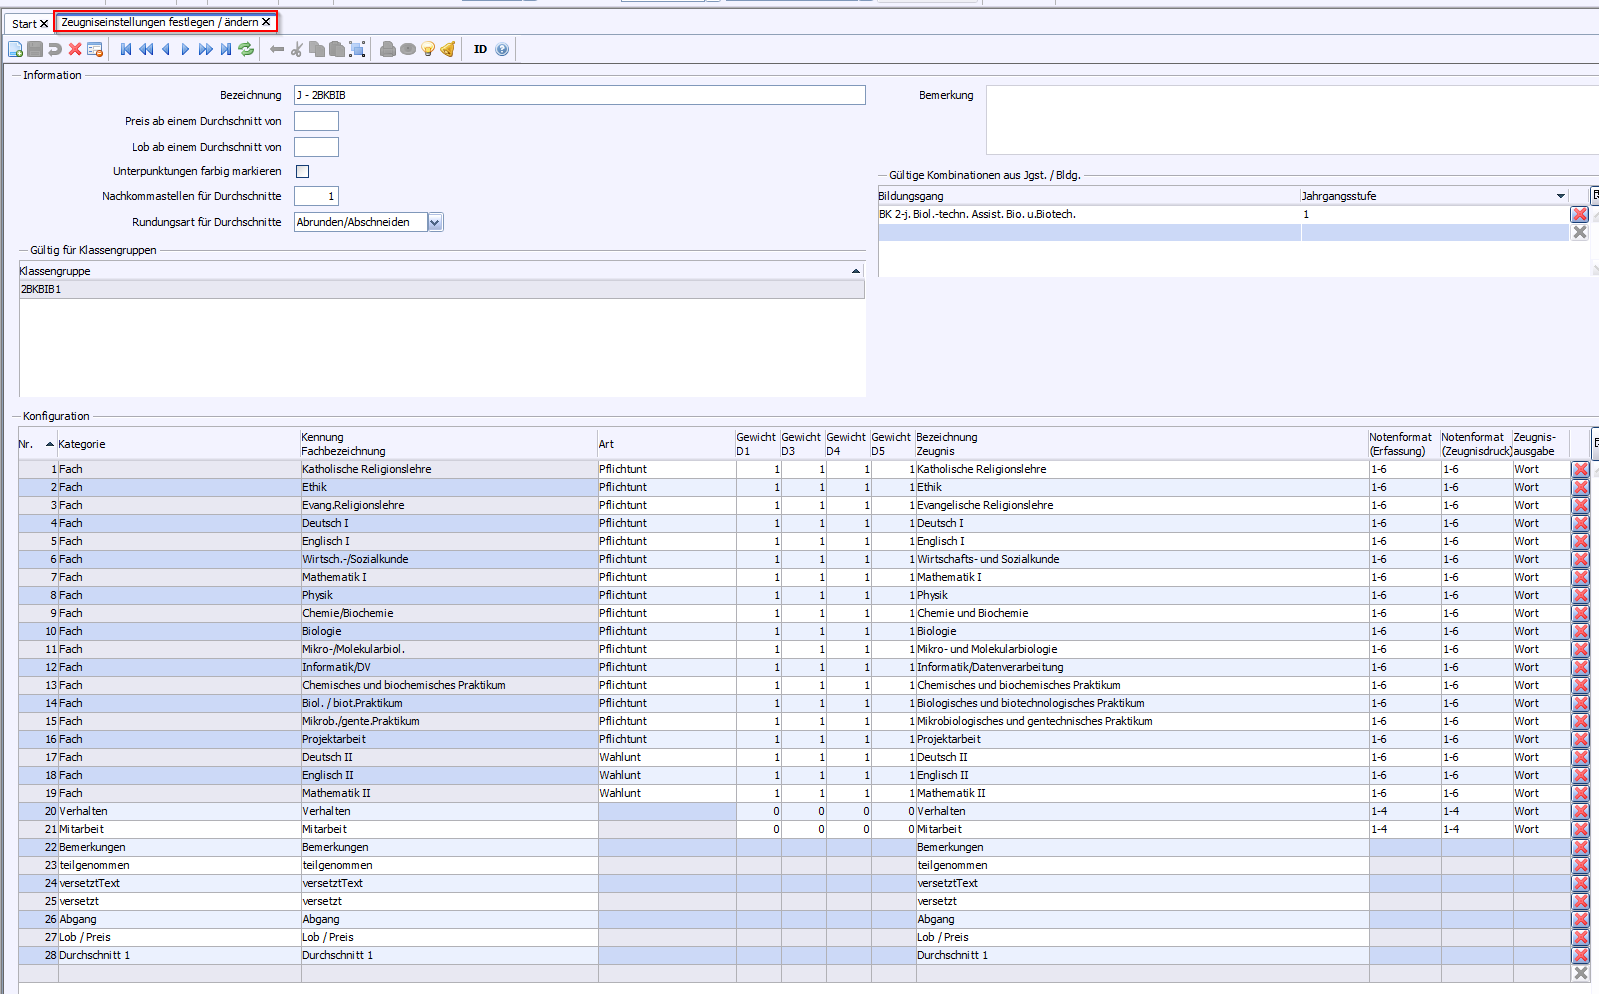Screen dimensions: 1599x994
Task: Switch to the Start tab
Action: (24, 23)
